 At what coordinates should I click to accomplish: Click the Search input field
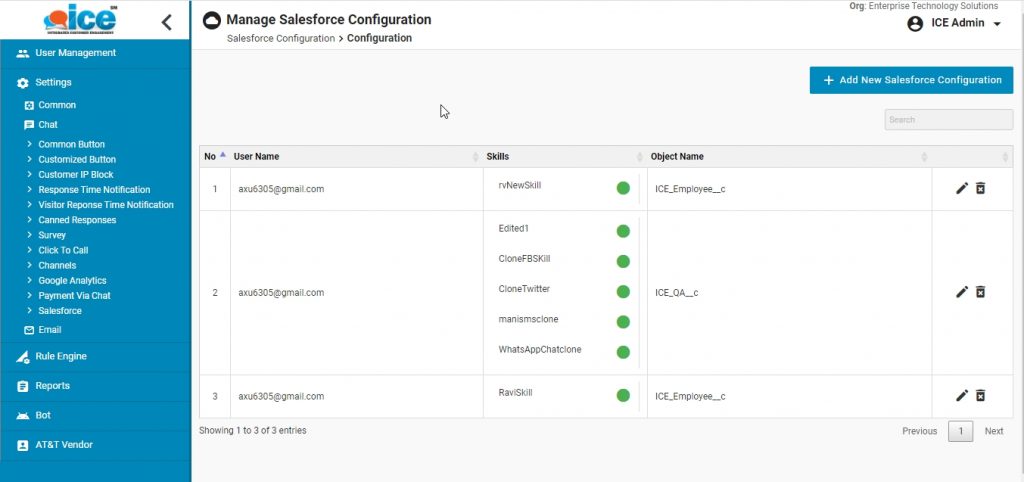point(948,120)
